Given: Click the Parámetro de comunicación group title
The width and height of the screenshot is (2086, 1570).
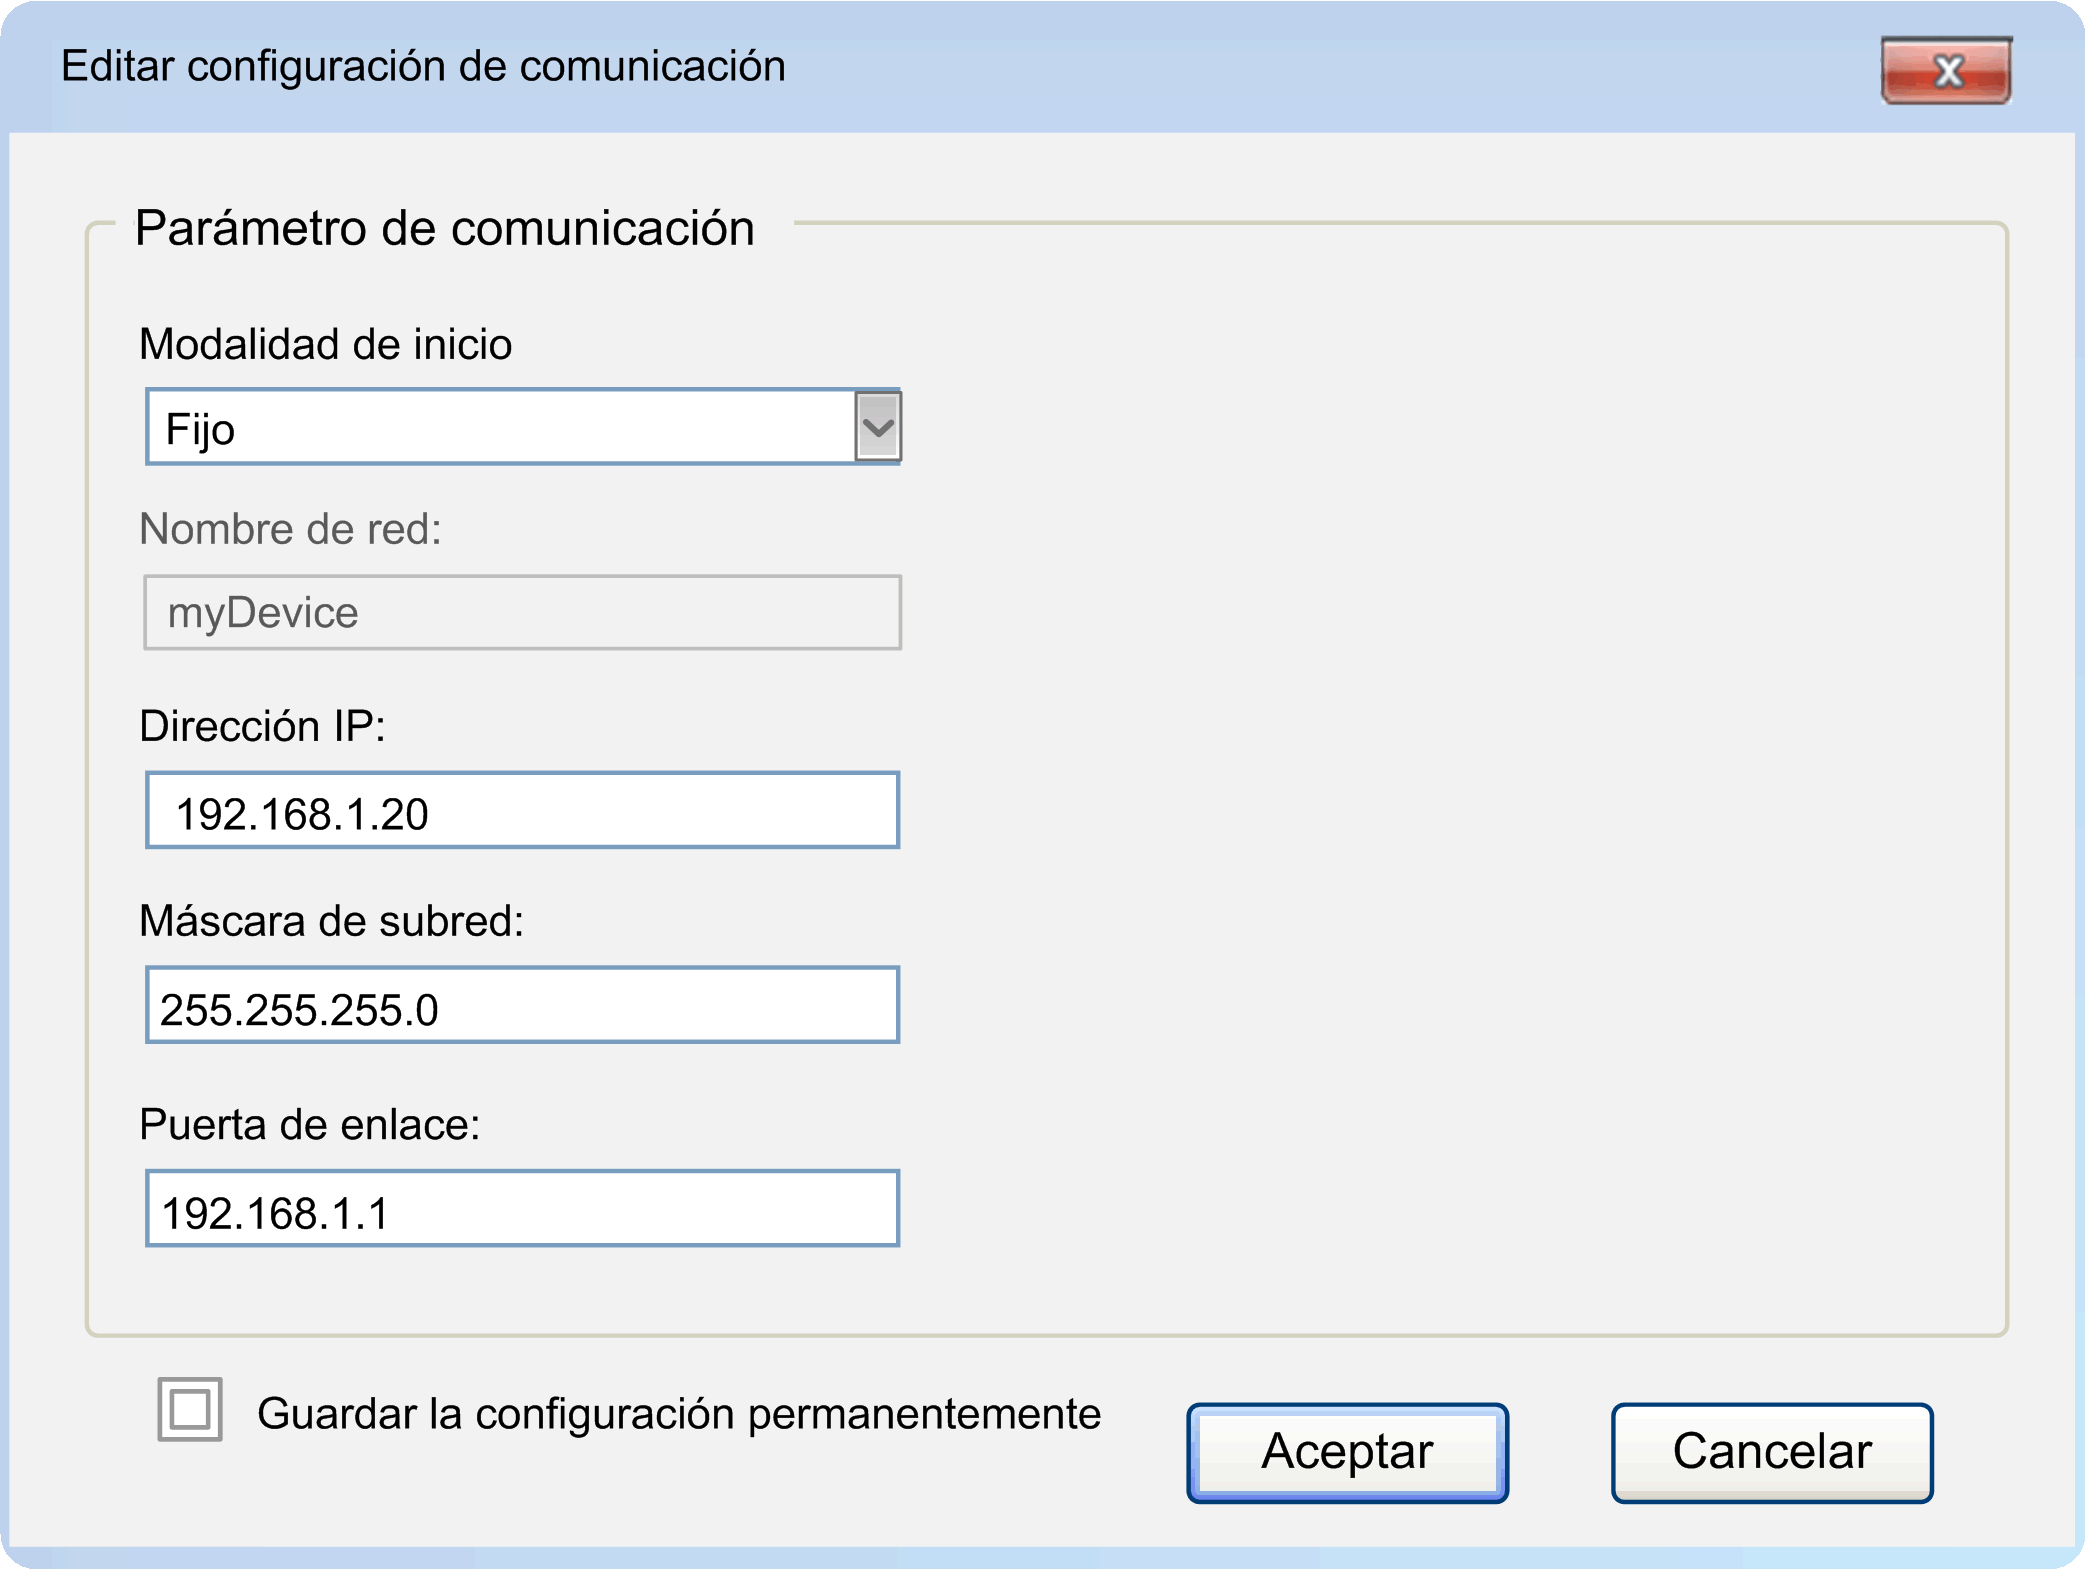Looking at the screenshot, I should [x=444, y=228].
